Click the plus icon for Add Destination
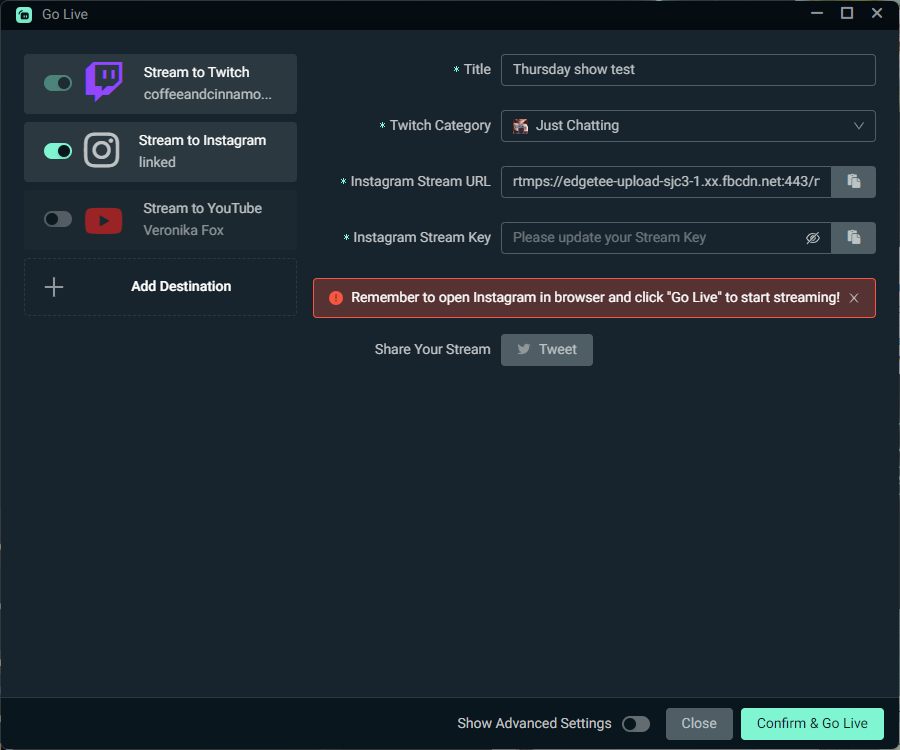 tap(54, 287)
